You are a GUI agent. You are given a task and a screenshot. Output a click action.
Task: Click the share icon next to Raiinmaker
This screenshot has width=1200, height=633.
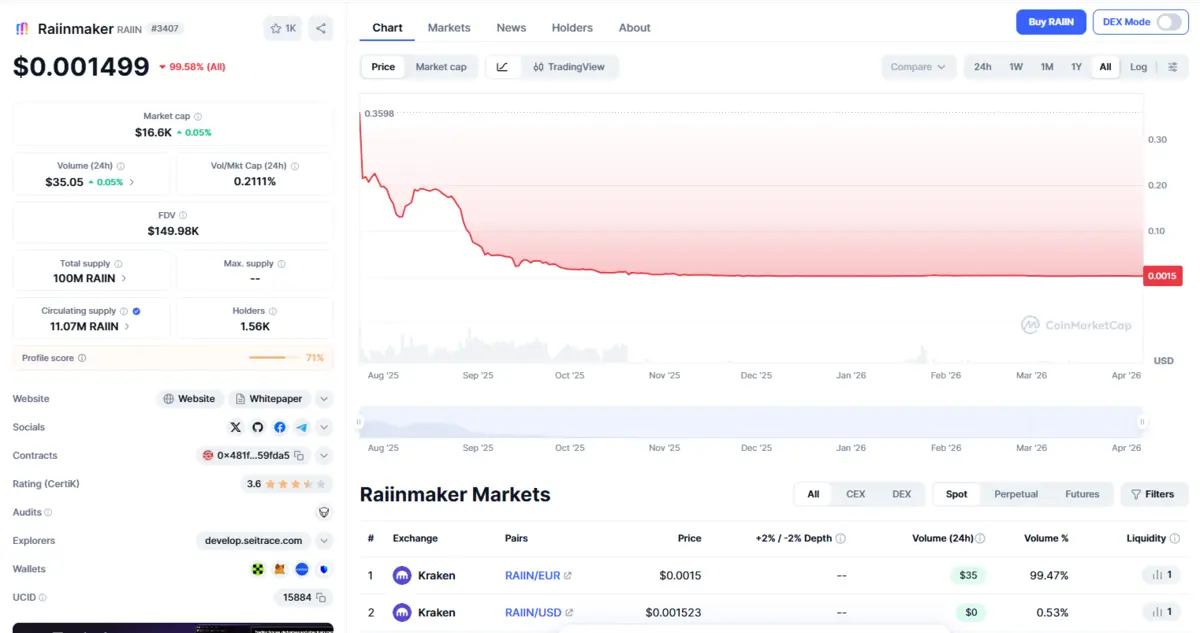click(x=320, y=29)
